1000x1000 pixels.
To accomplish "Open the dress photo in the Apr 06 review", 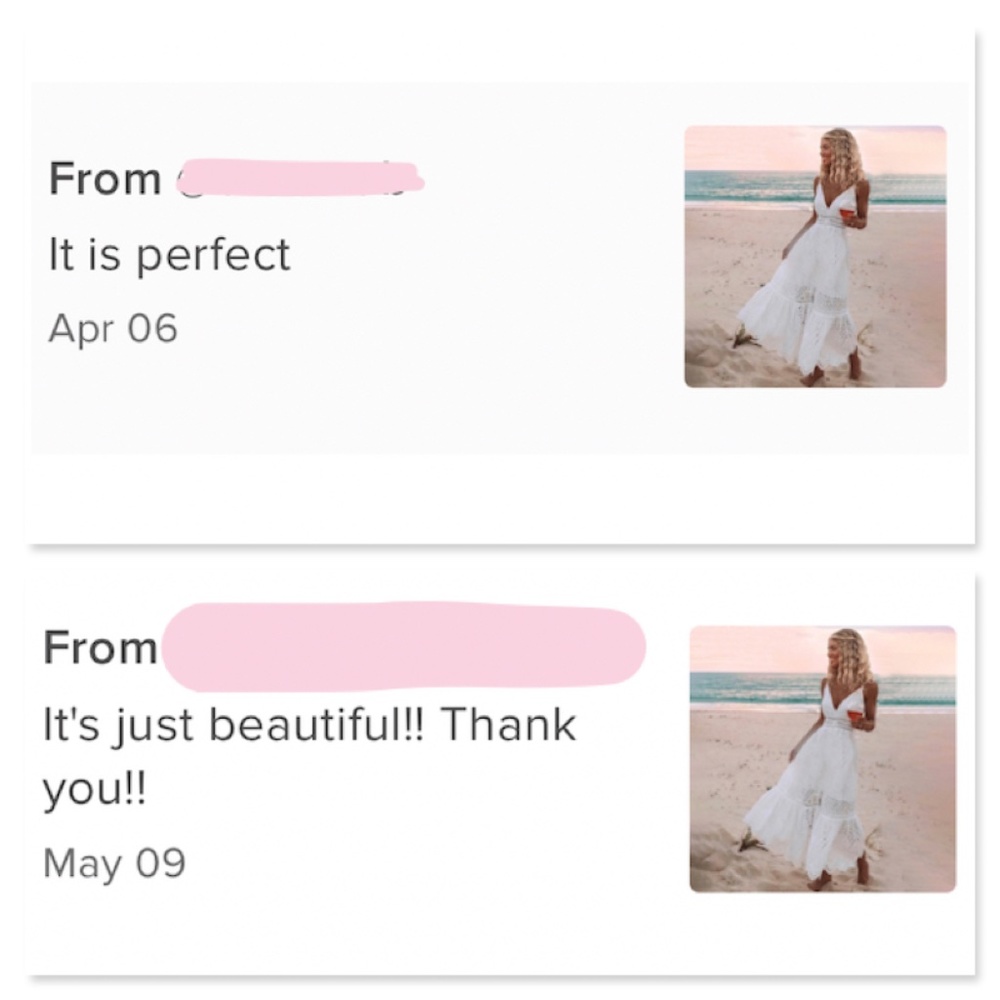I will 814,256.
